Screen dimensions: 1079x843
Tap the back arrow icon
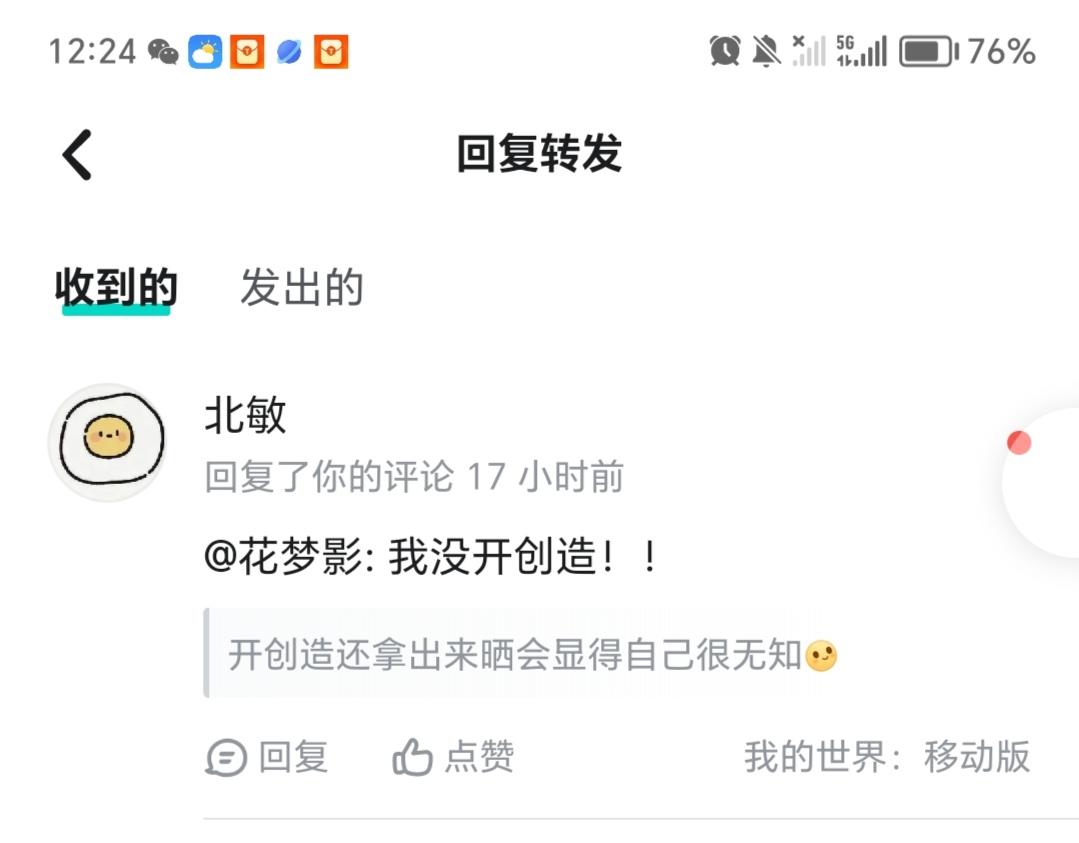[77, 155]
